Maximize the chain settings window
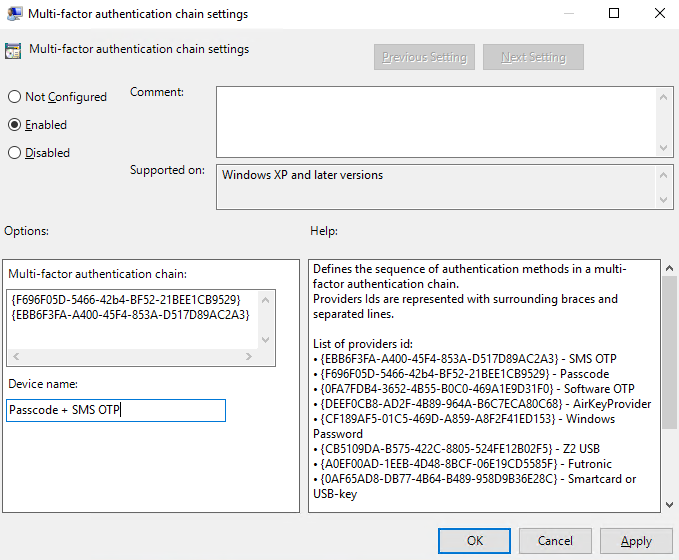 (614, 14)
